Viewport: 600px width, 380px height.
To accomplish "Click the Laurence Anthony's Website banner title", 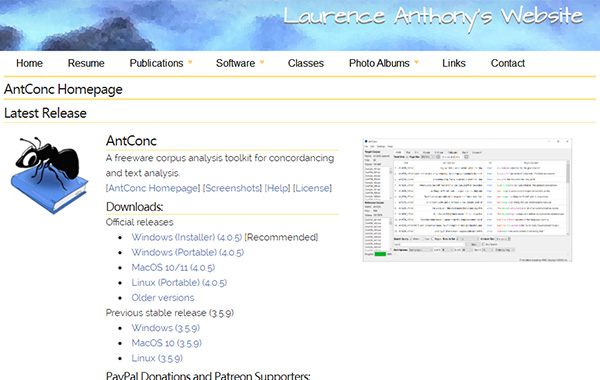I will (x=433, y=17).
